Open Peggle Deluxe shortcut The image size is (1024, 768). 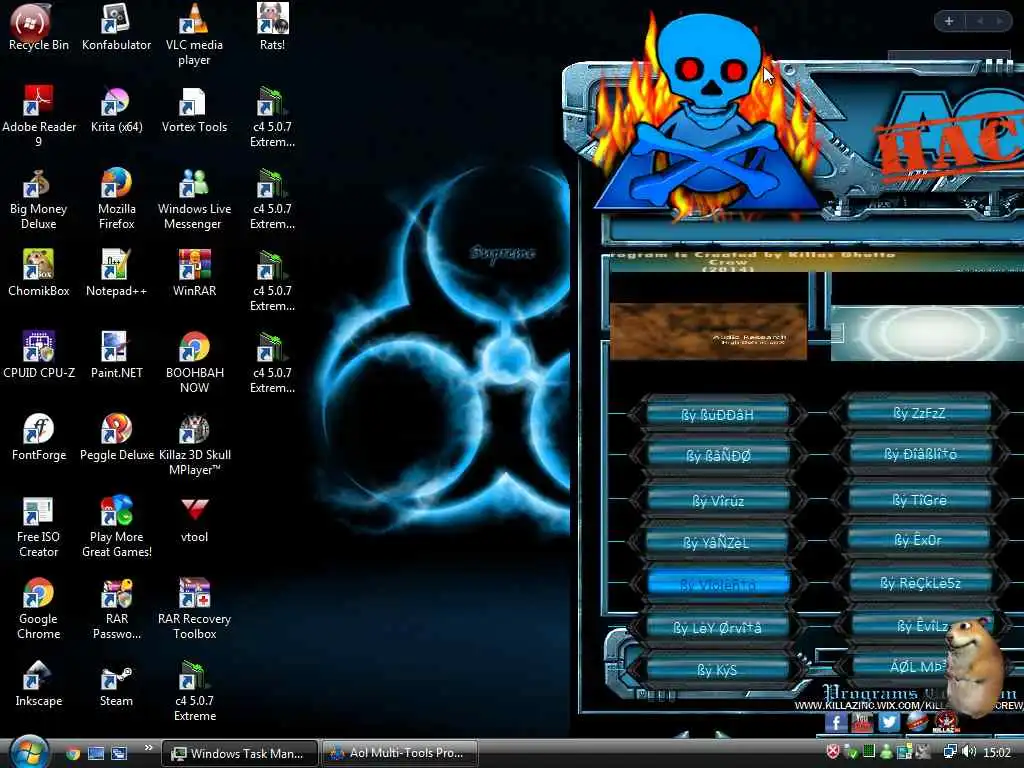[116, 438]
